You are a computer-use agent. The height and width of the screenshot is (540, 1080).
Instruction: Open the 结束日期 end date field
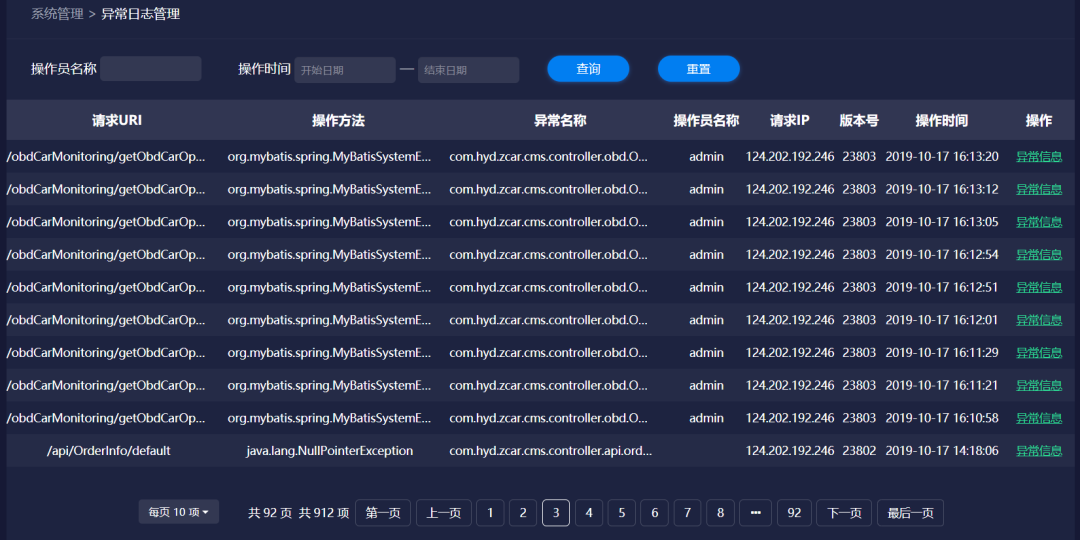pyautogui.click(x=468, y=70)
